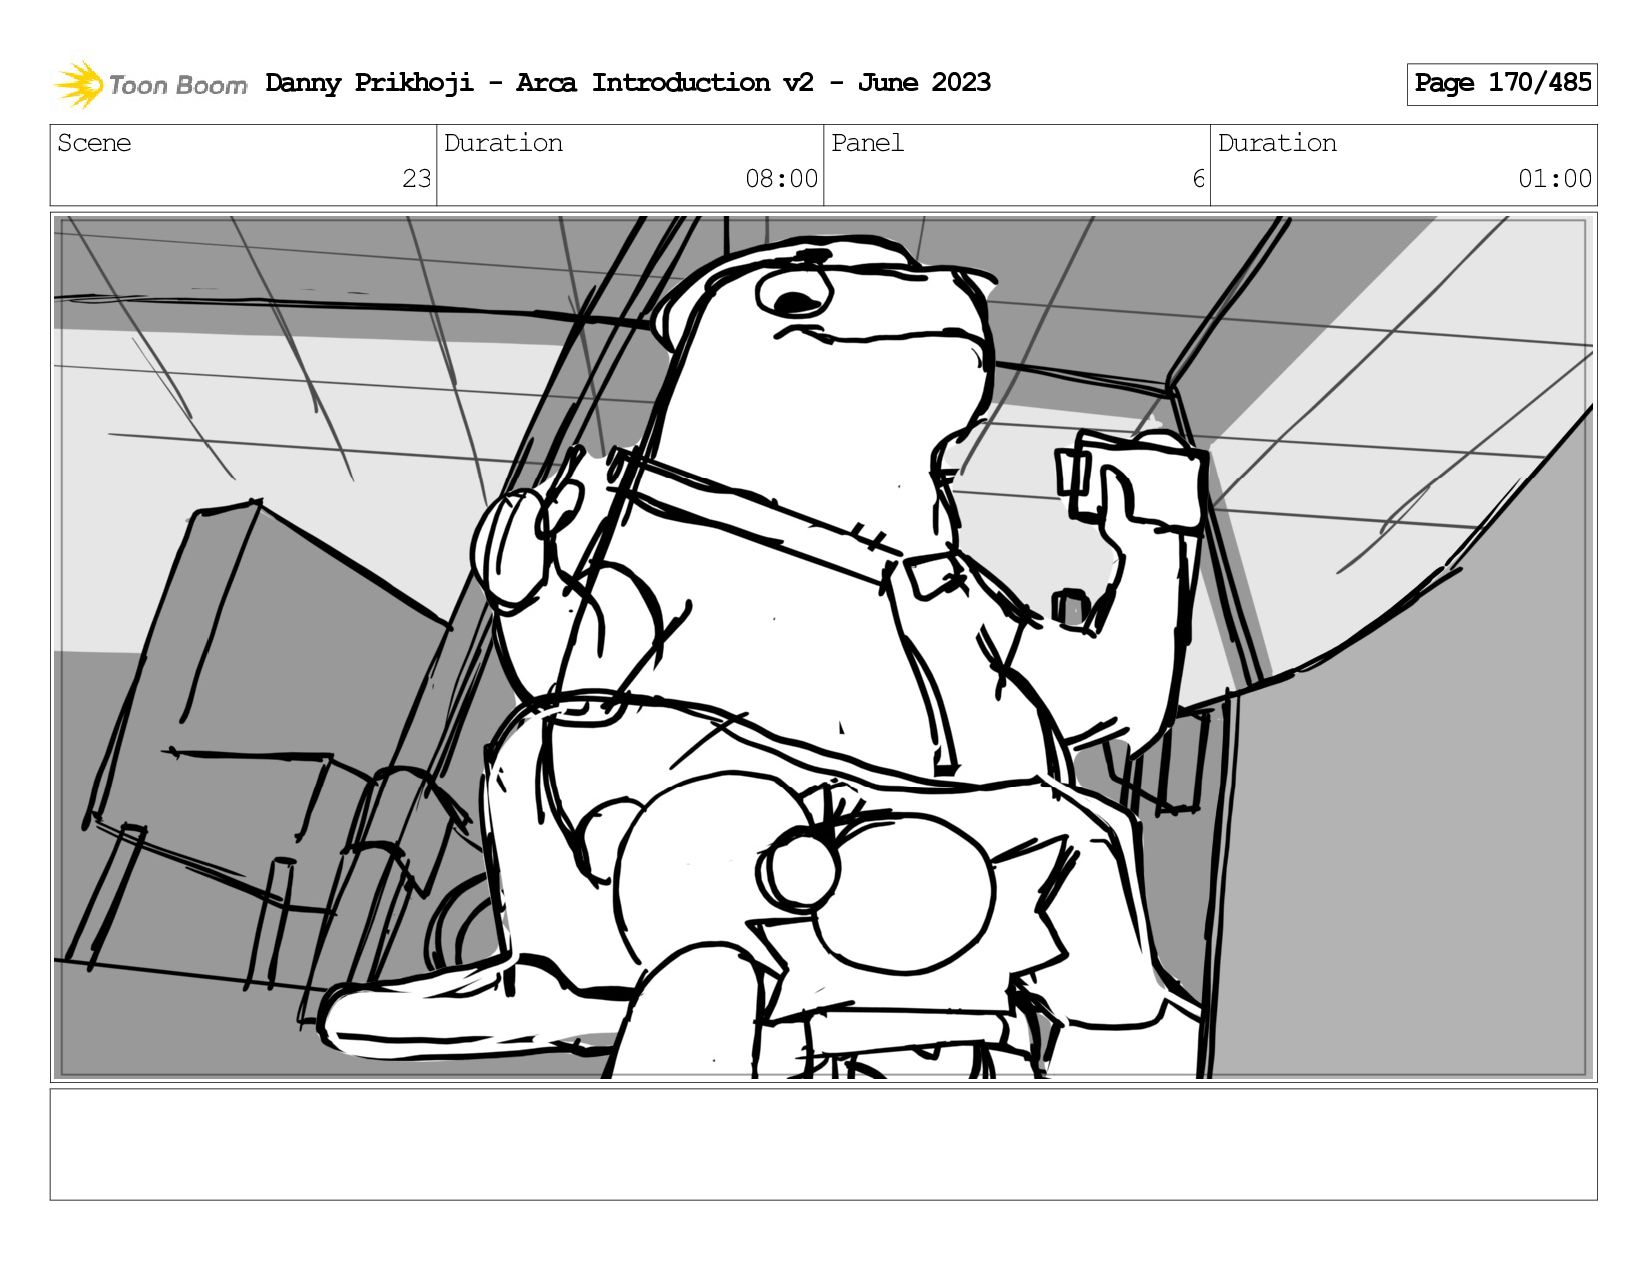Click the storyboard panel drawing
Image resolution: width=1650 pixels, height=1275 pixels.
pos(823,647)
